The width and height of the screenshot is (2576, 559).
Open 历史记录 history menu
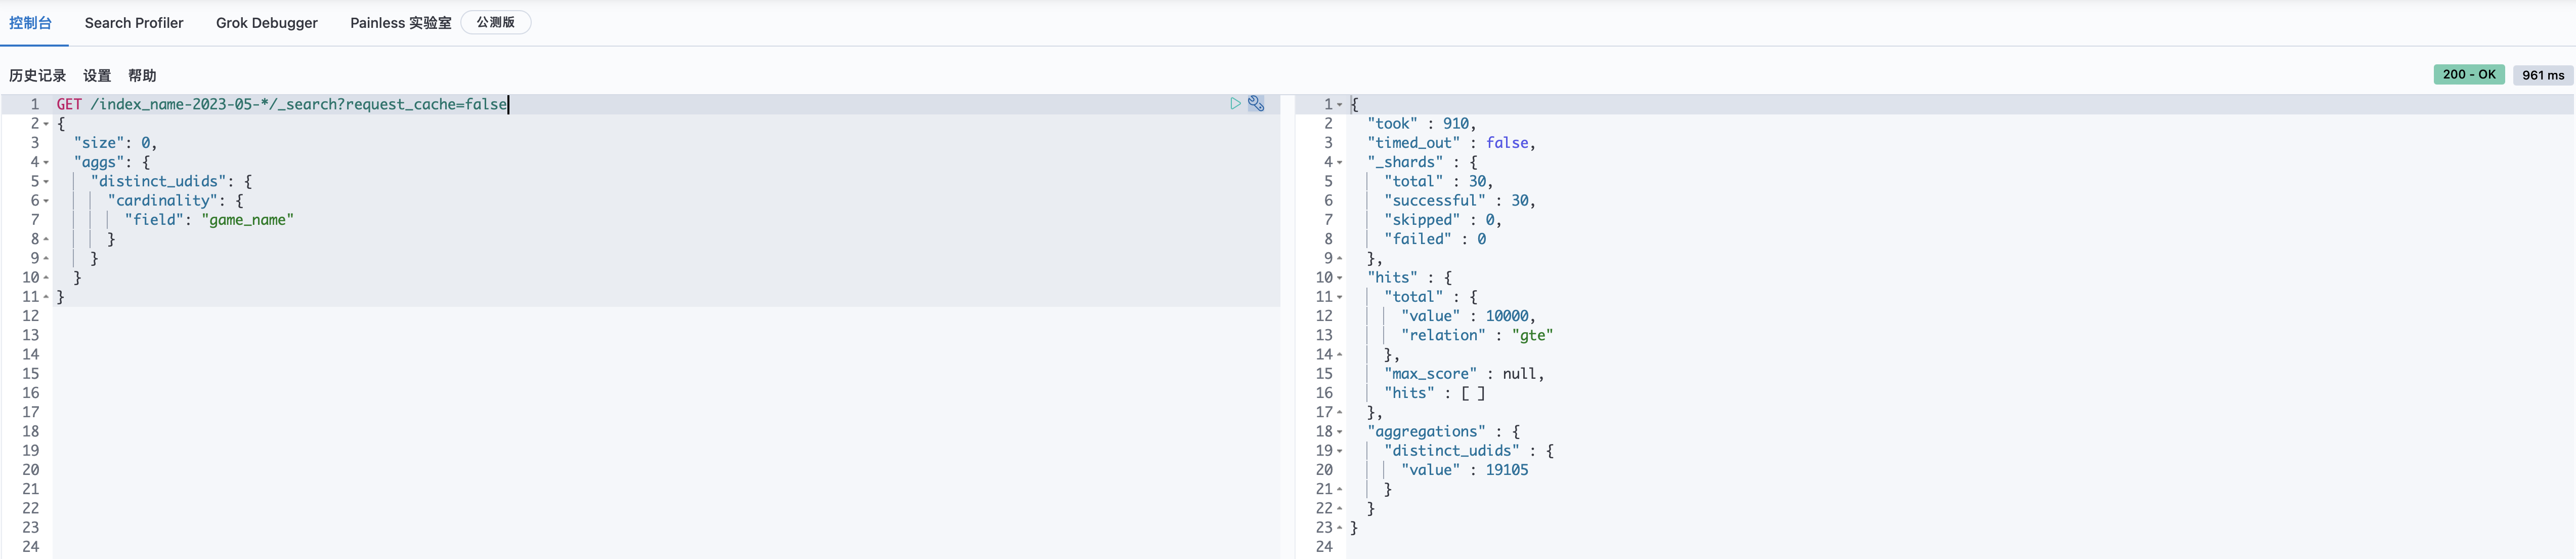[38, 76]
